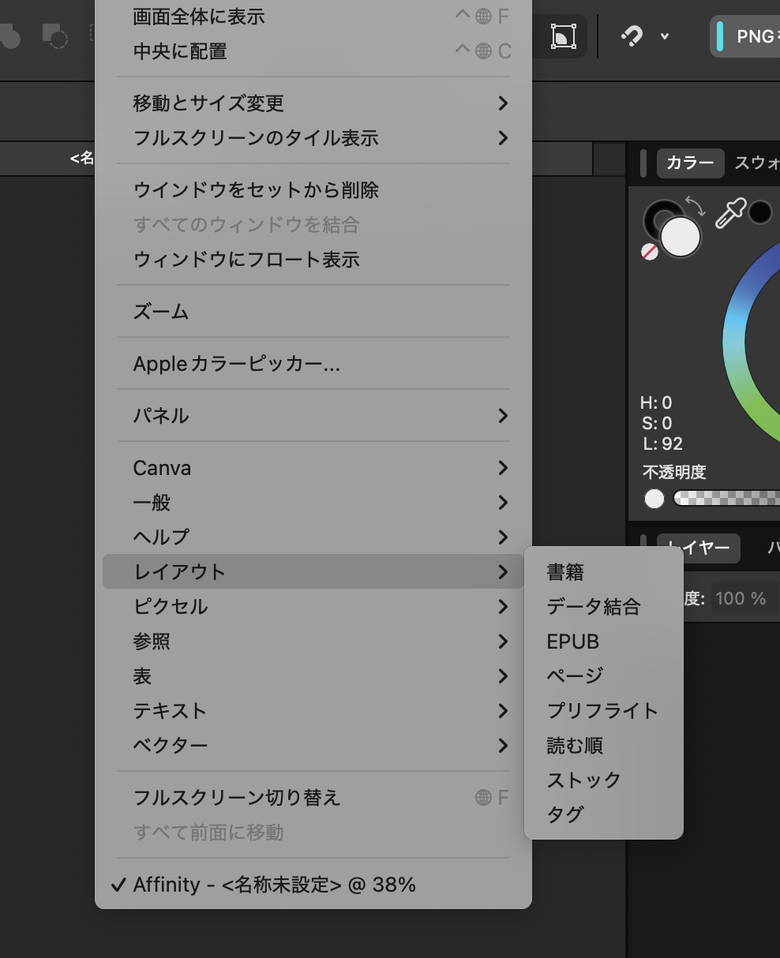
Task: Click the frame-with-handles toolbar icon
Action: (x=563, y=36)
